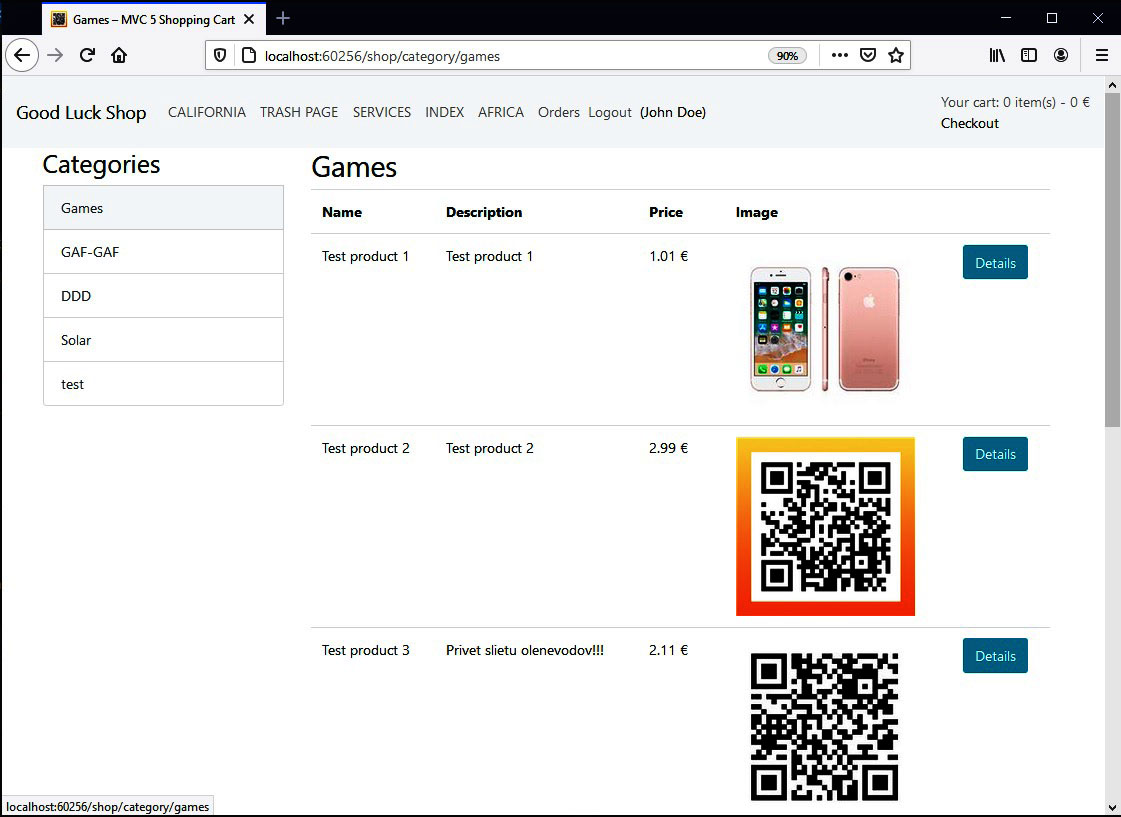
Task: Click the Logout link
Action: tap(610, 112)
